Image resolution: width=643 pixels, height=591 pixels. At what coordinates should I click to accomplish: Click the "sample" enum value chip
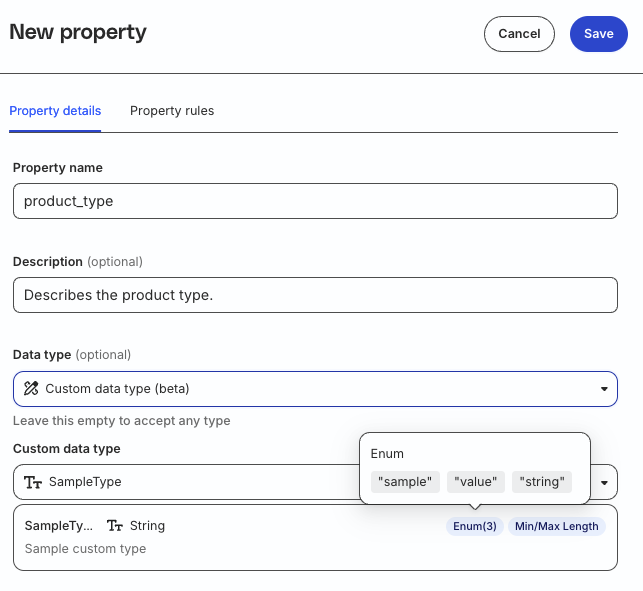(x=405, y=482)
